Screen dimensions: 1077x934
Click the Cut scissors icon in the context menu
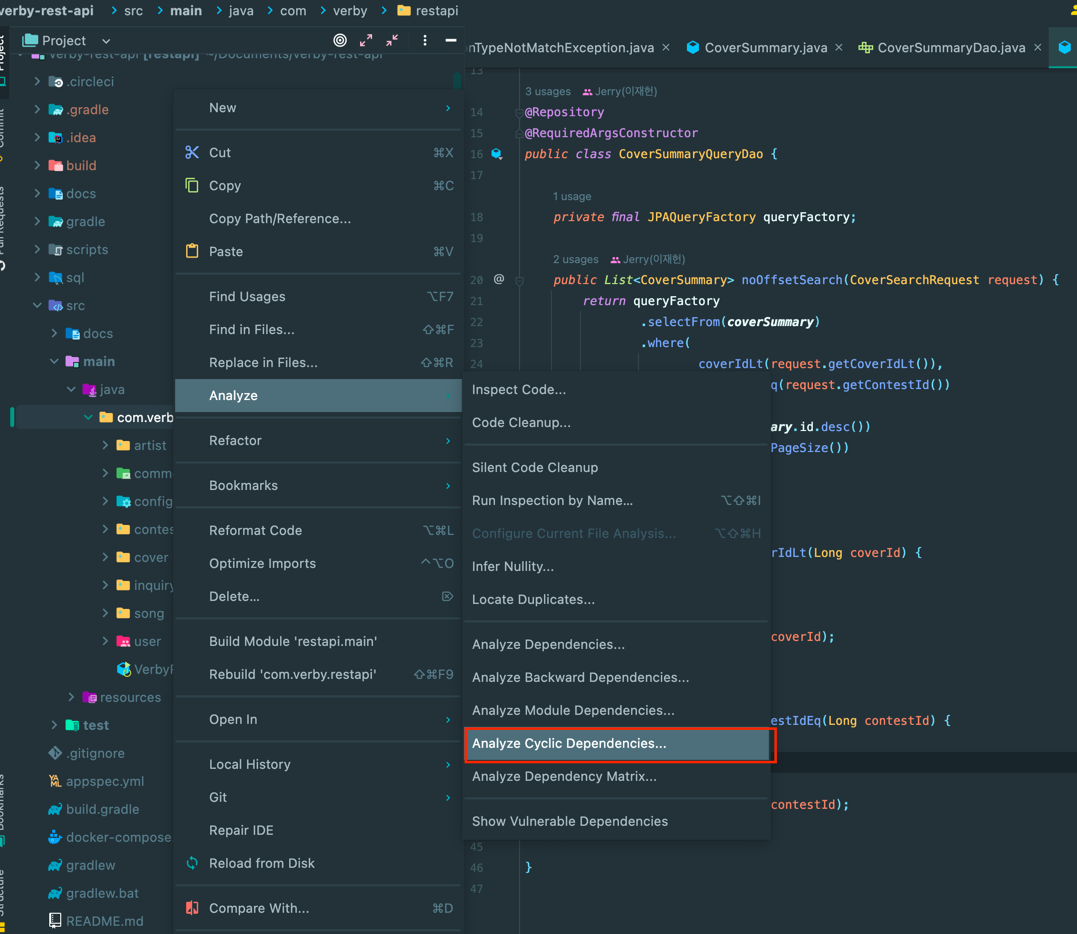tap(192, 152)
